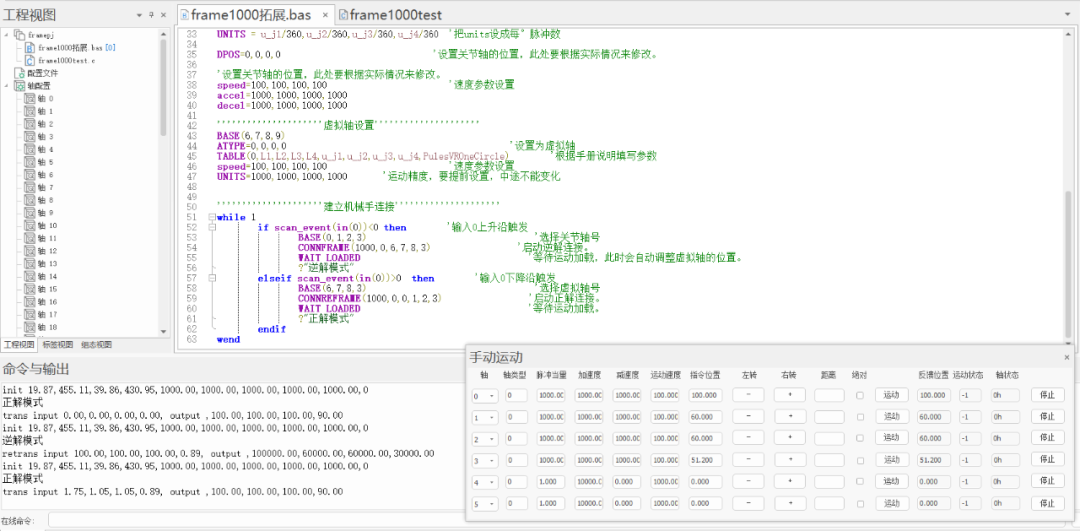Collapse the while loop fold marker at line 51
Image resolution: width=1080 pixels, height=531 pixels.
(211, 217)
